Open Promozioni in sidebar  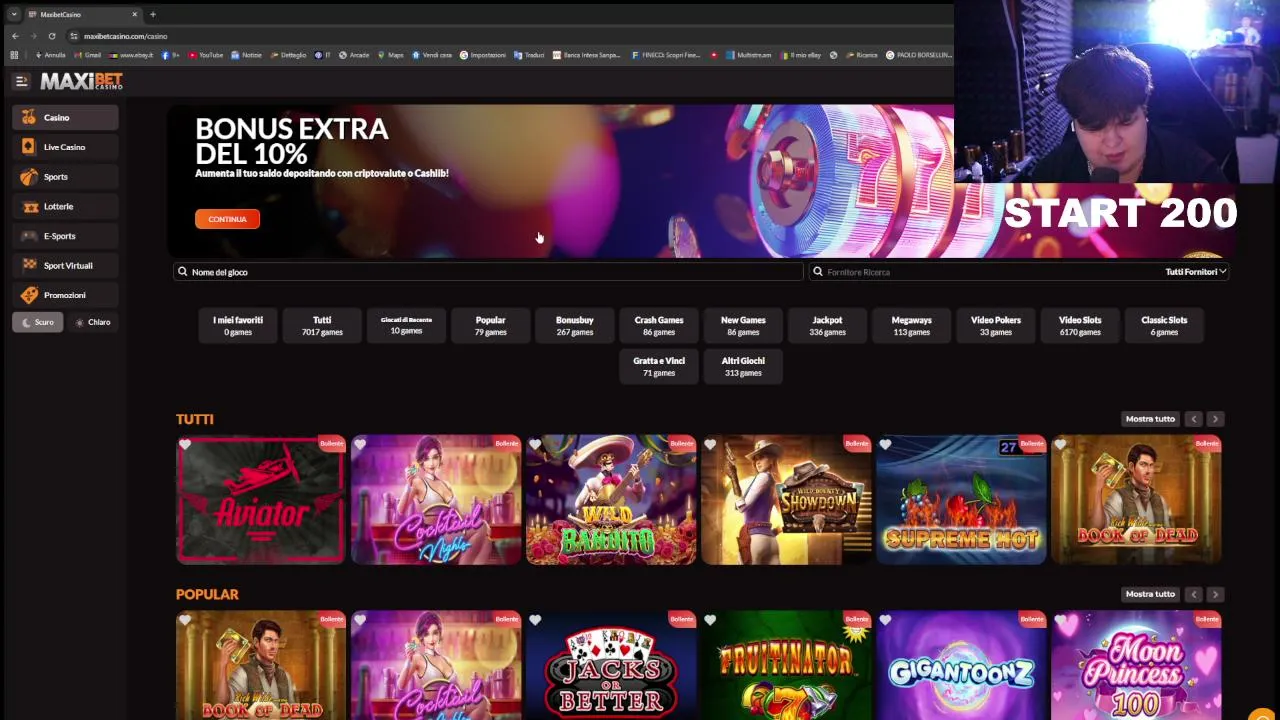pyautogui.click(x=66, y=295)
